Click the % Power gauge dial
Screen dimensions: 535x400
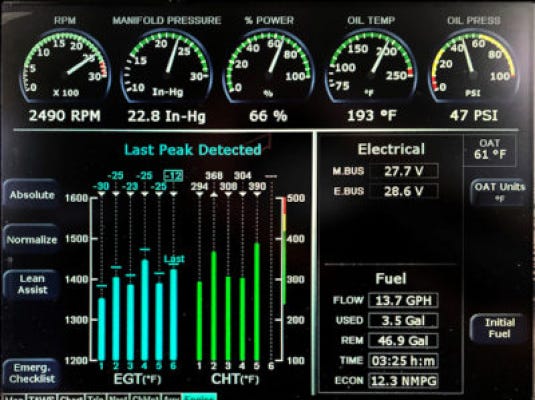pyautogui.click(x=269, y=67)
